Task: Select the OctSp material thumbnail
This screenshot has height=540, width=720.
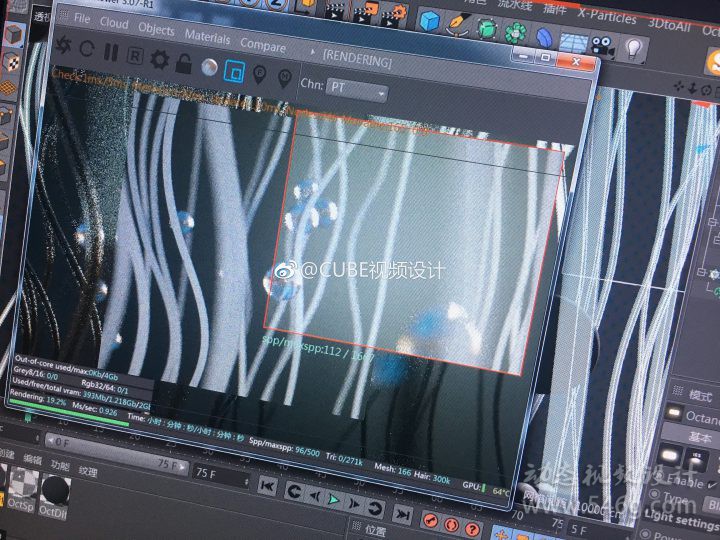Action: pos(22,489)
